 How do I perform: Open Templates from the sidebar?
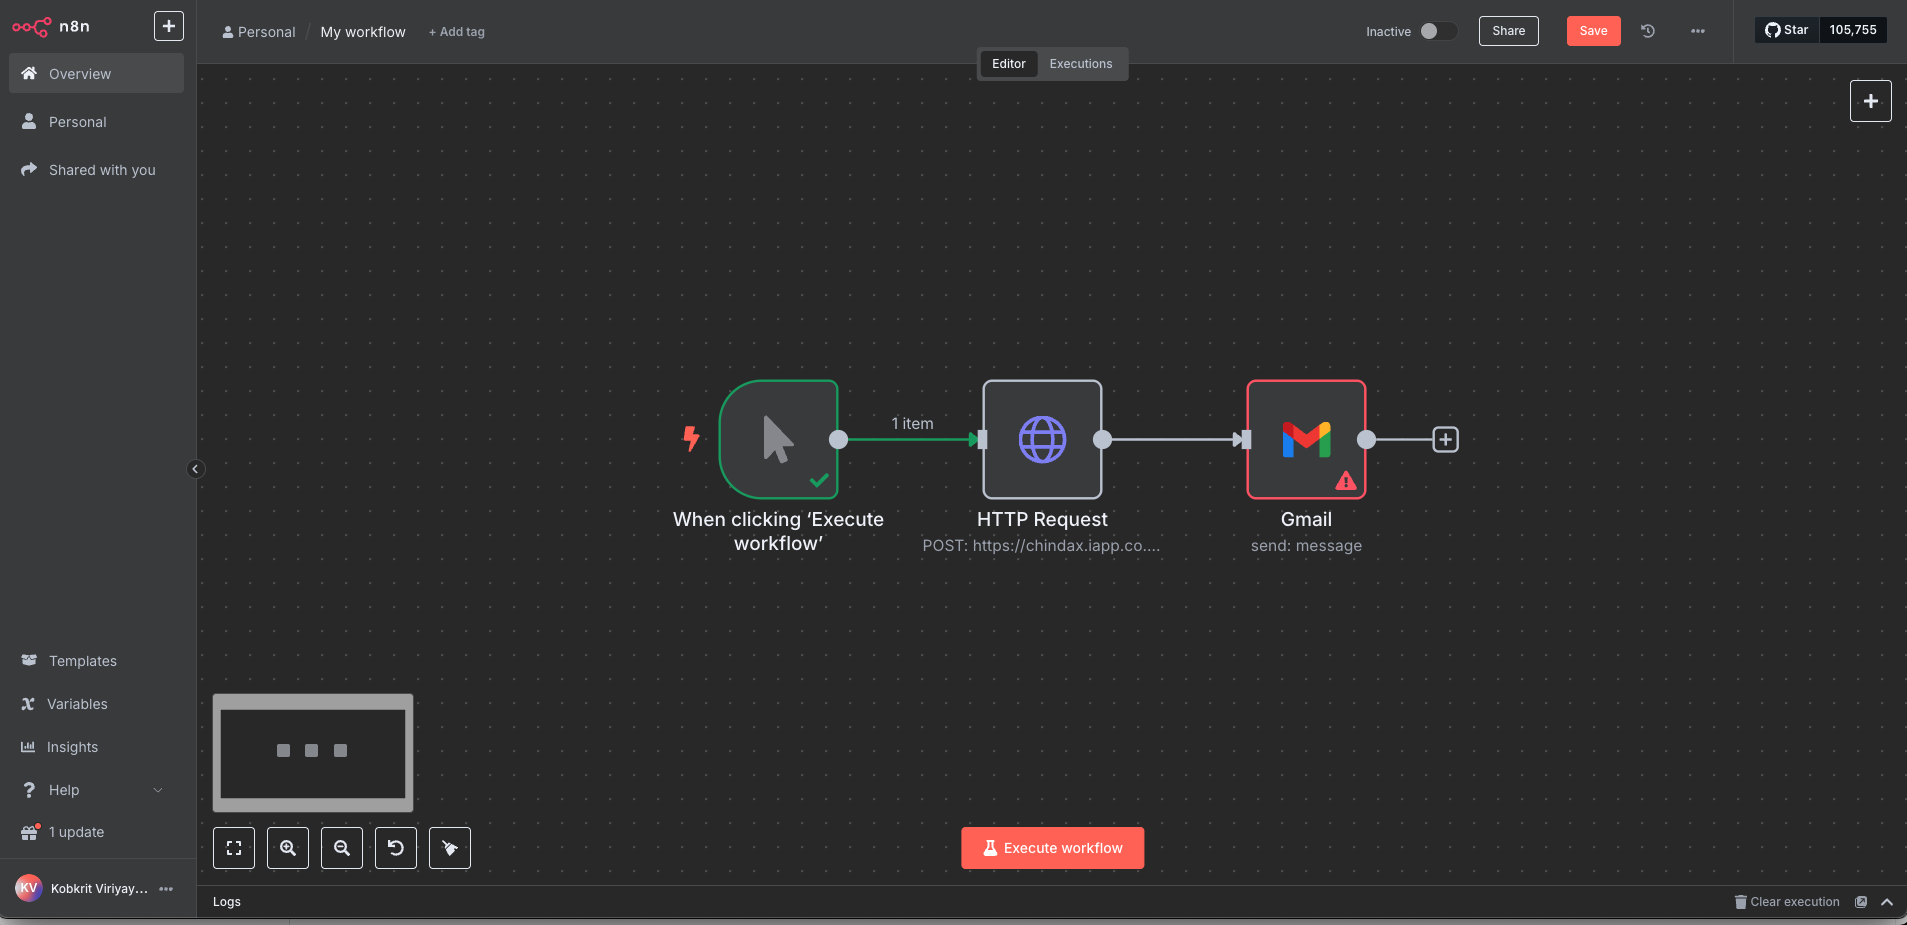click(82, 661)
